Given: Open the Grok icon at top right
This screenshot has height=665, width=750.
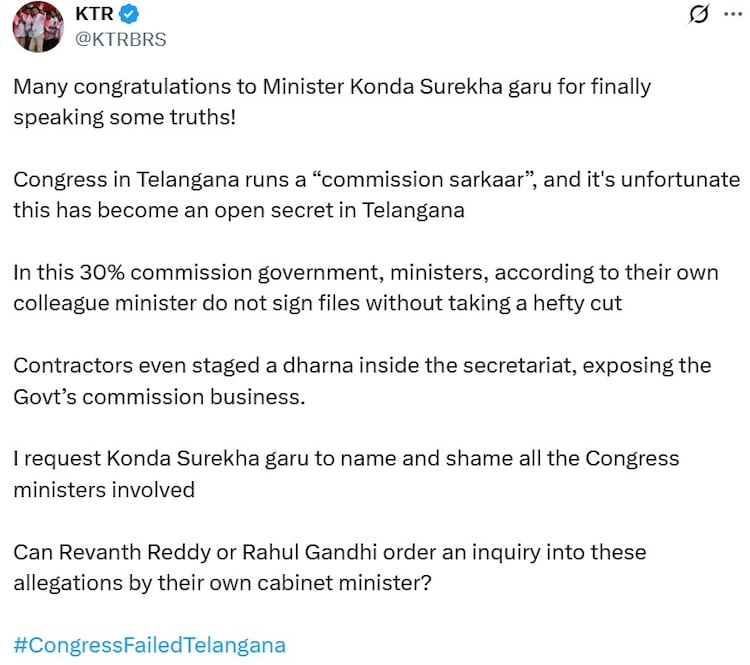Looking at the screenshot, I should click(x=700, y=15).
